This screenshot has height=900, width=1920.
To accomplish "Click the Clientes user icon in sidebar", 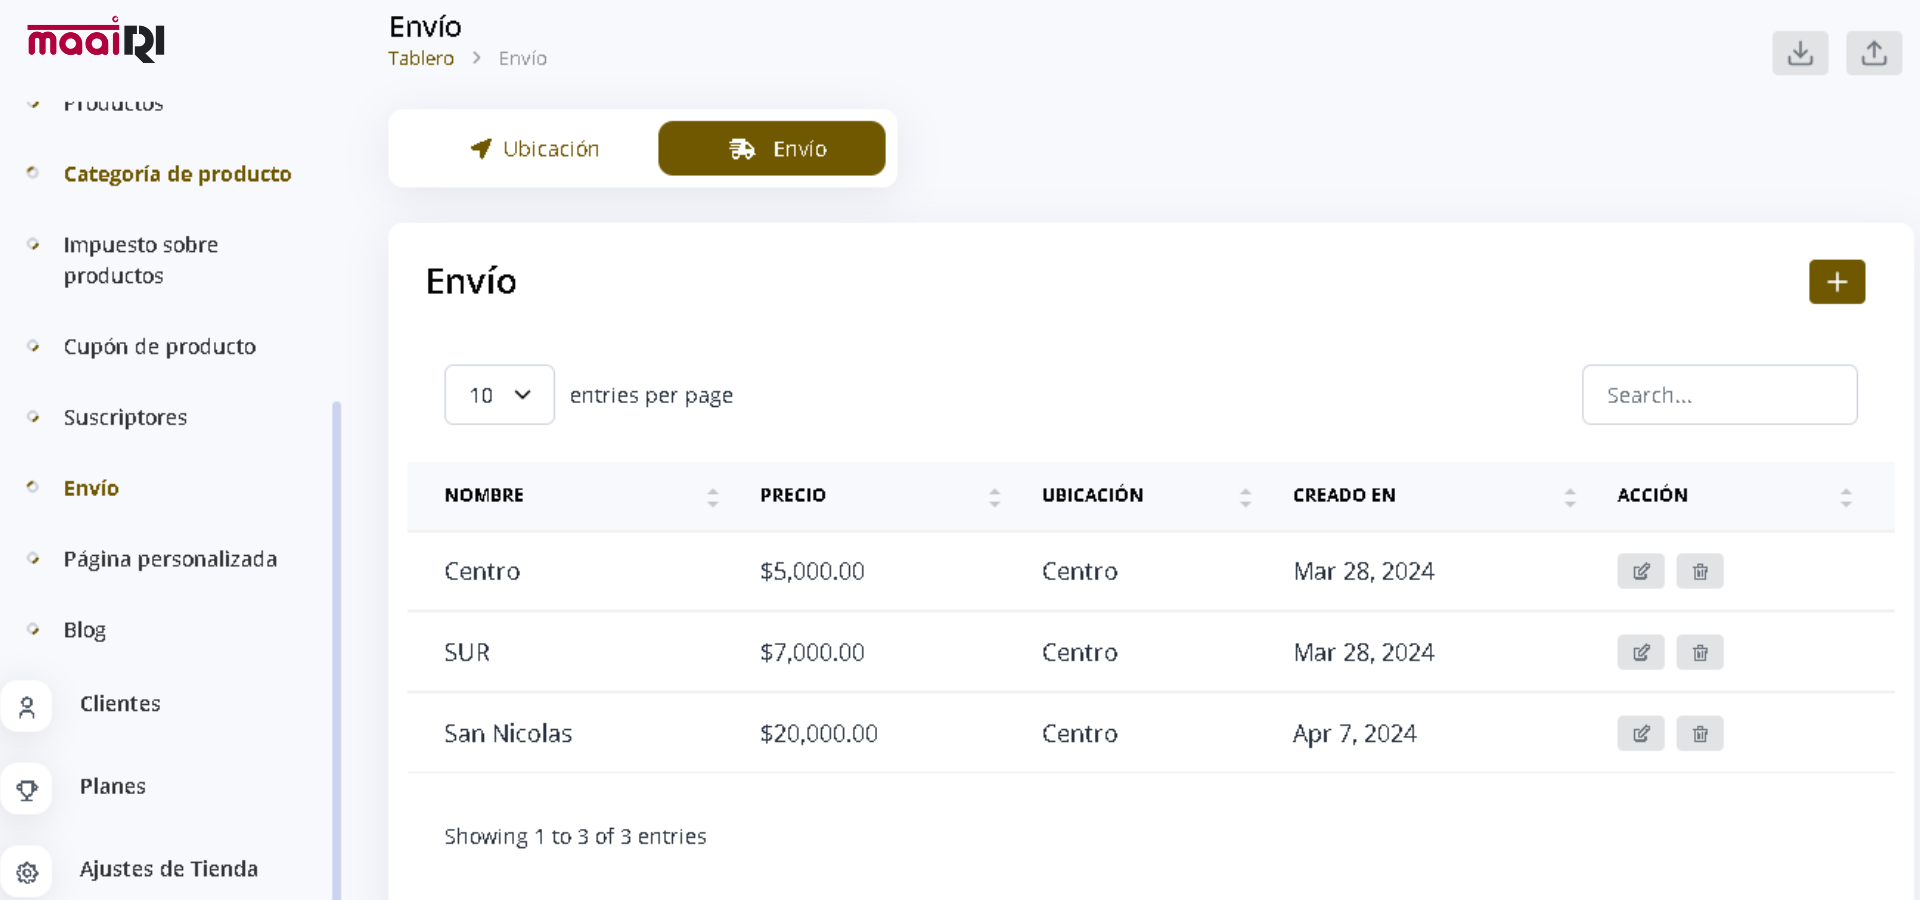I will point(27,707).
